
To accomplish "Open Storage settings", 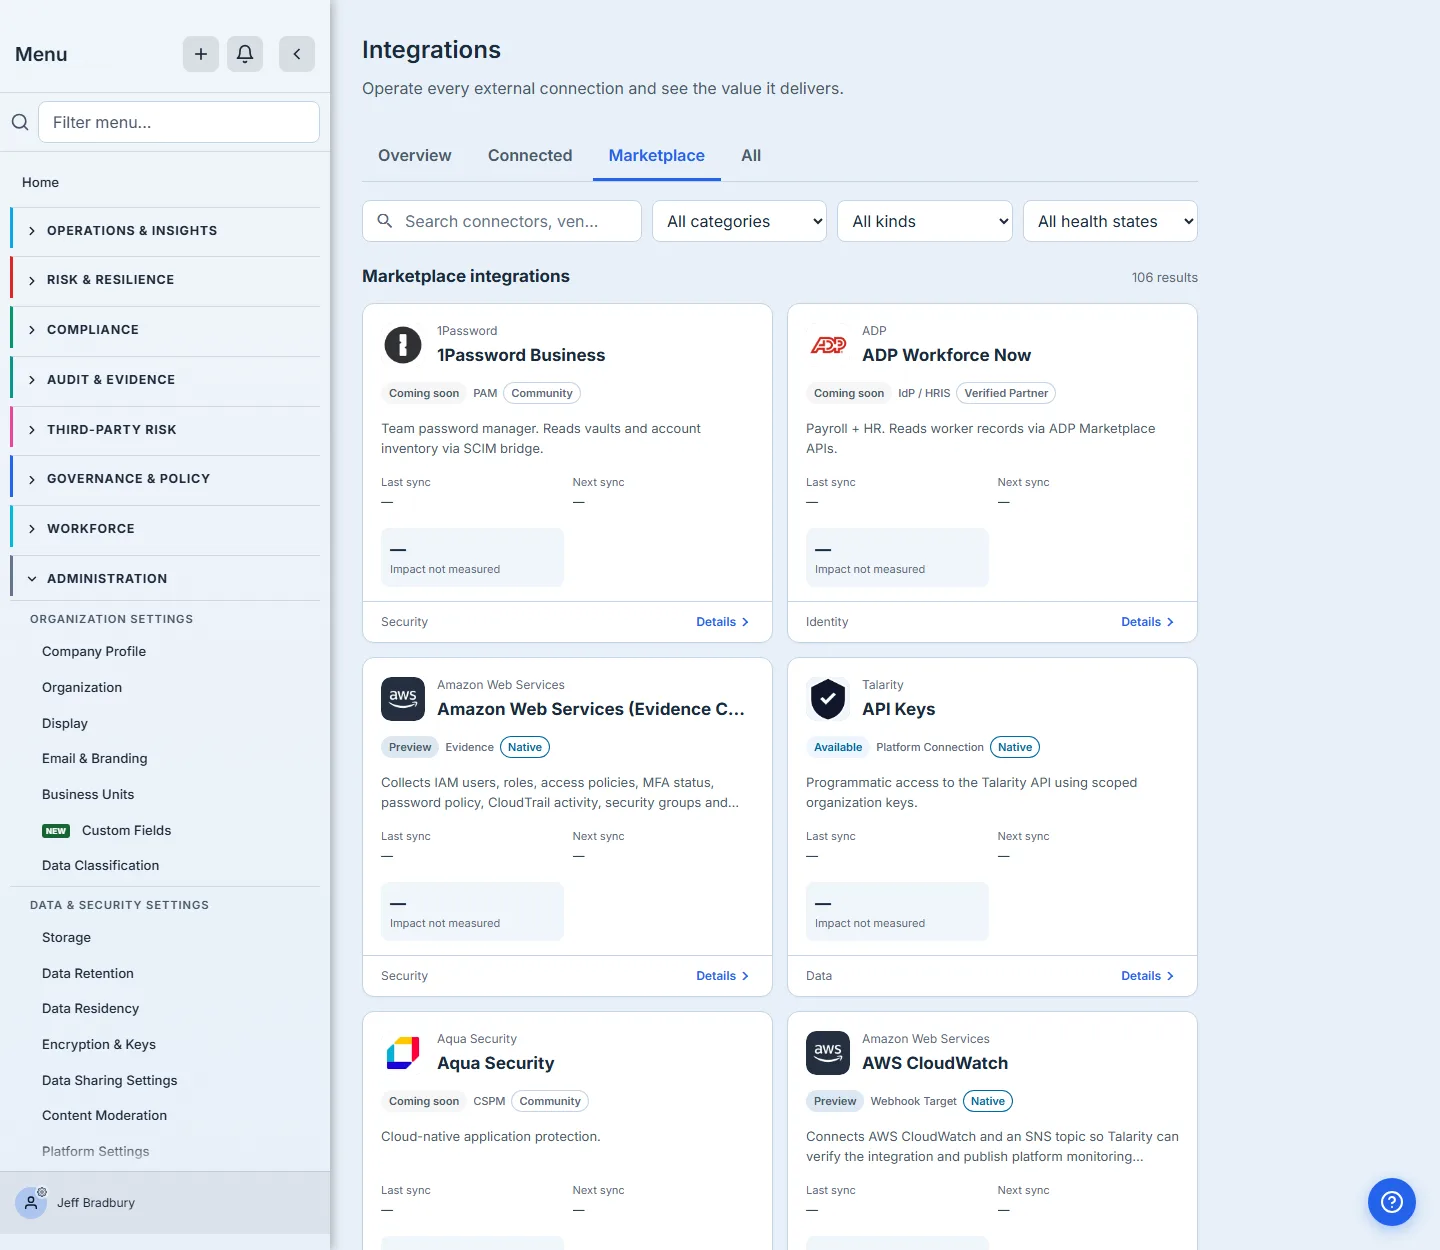I will tap(66, 938).
